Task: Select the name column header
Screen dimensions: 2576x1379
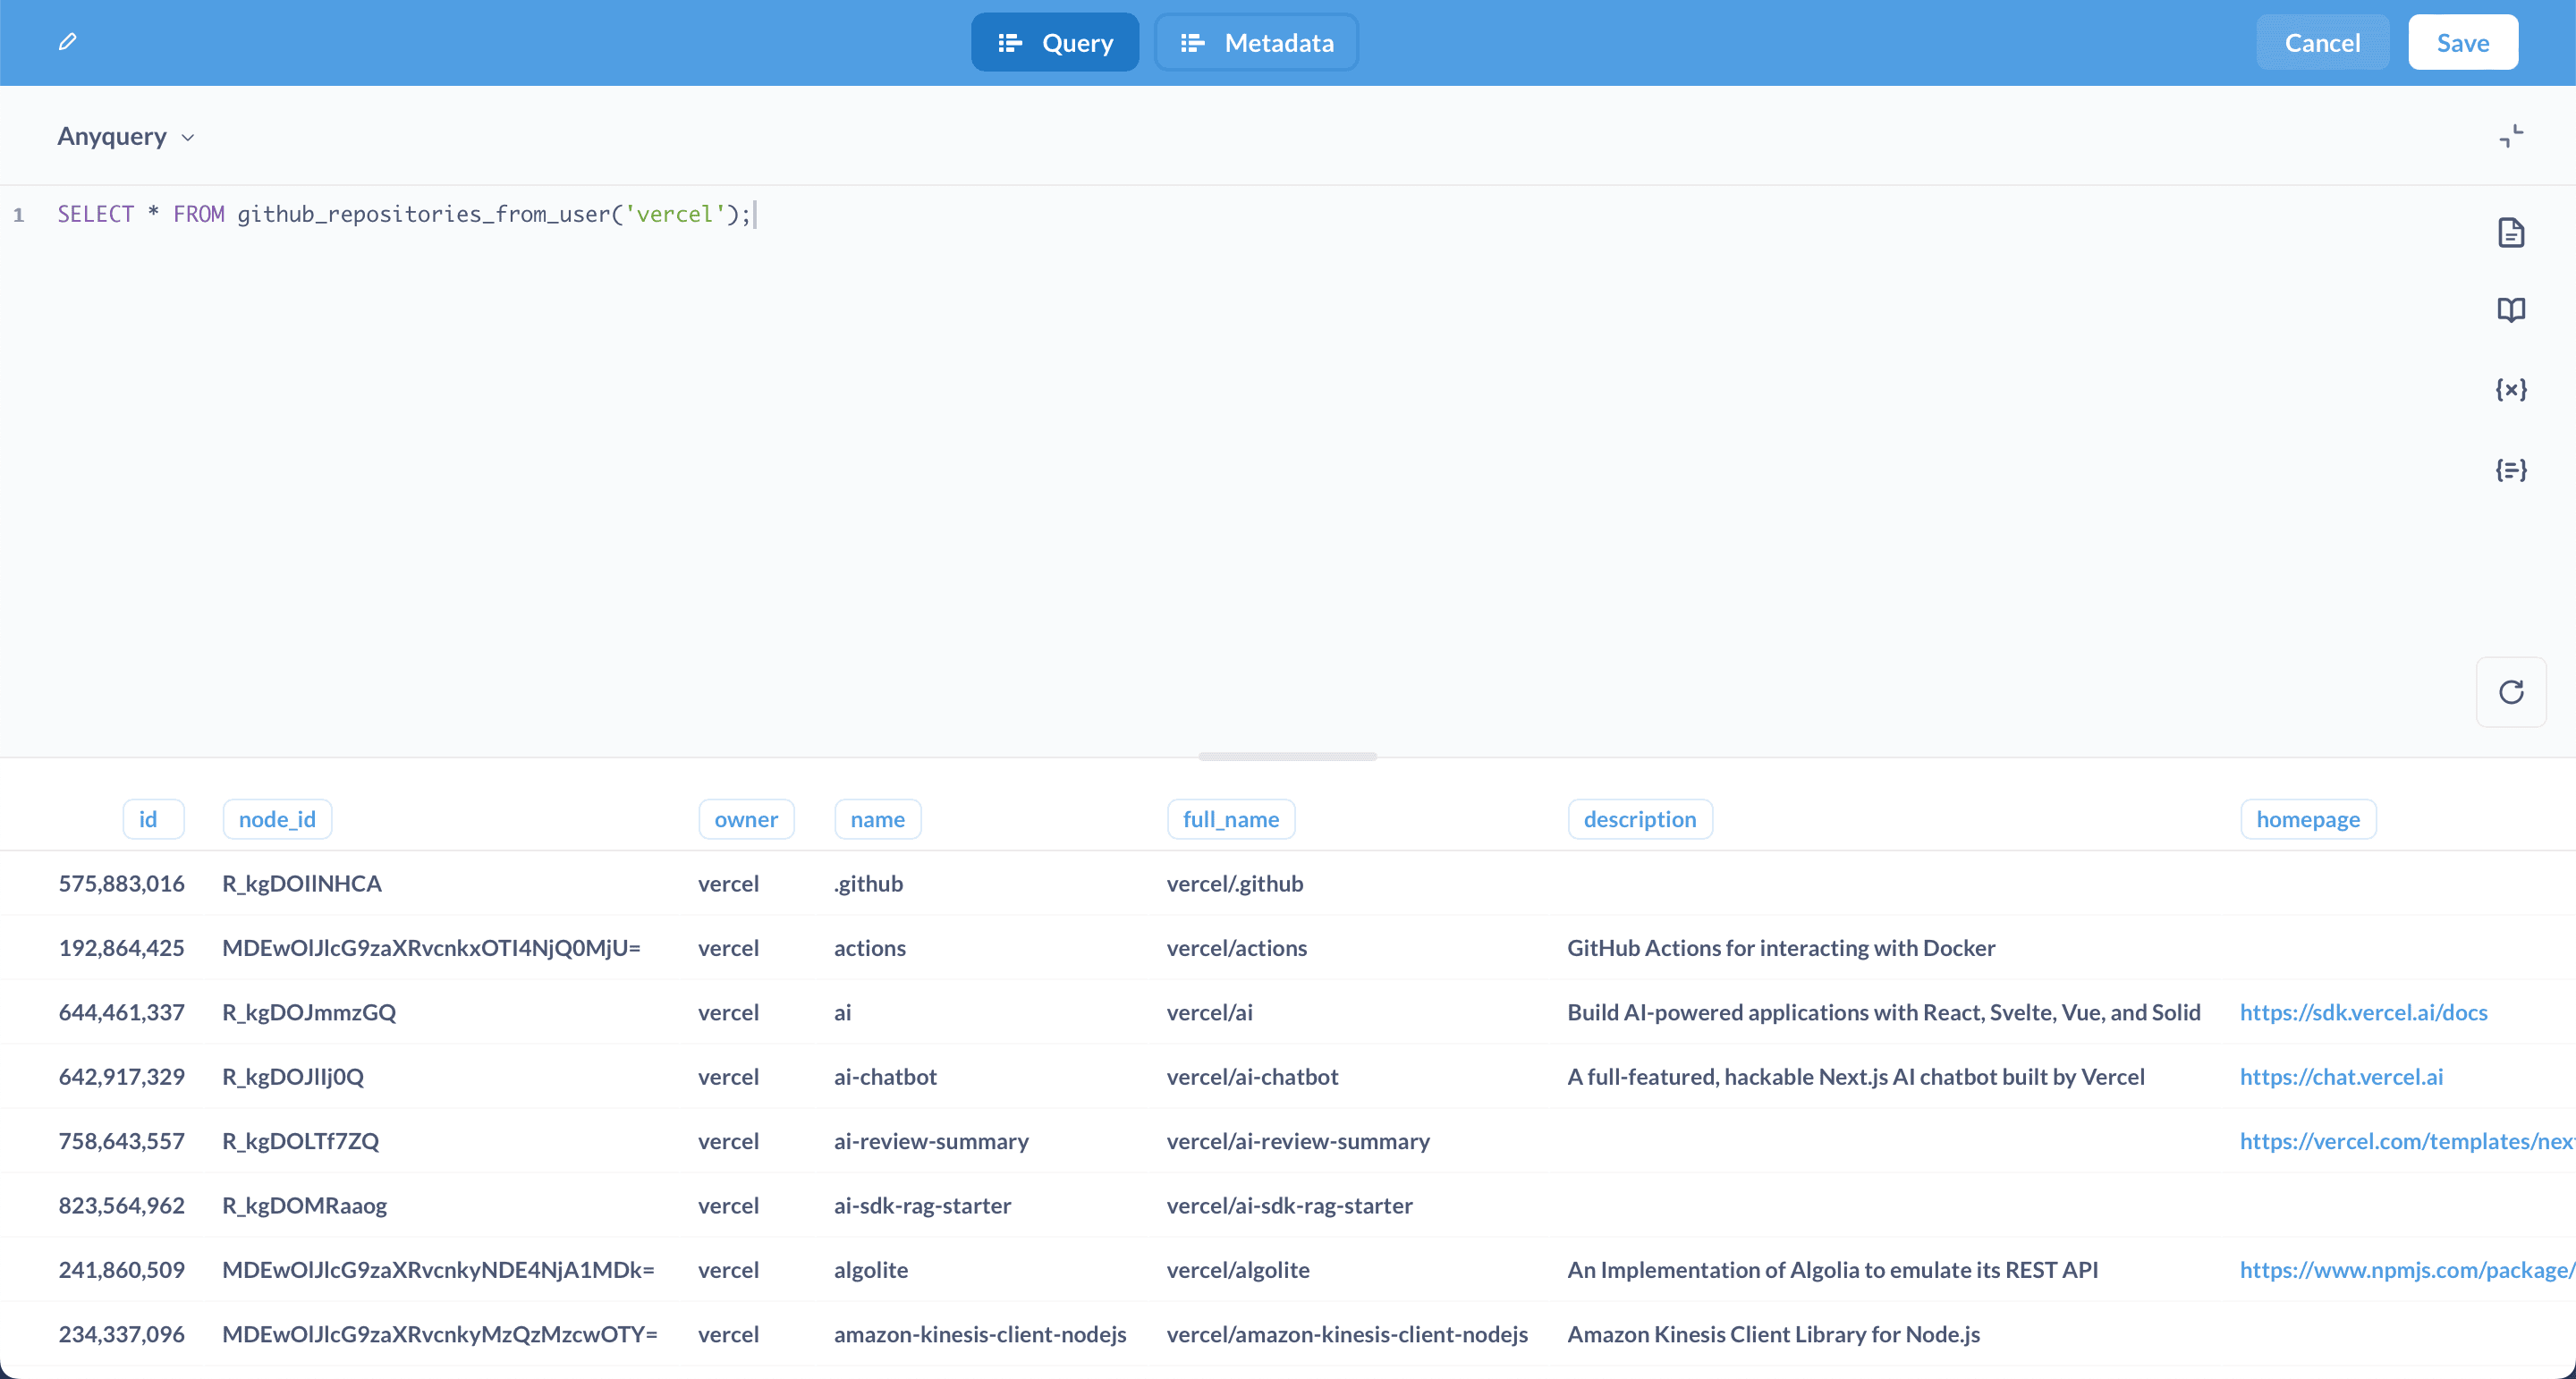Action: click(877, 819)
